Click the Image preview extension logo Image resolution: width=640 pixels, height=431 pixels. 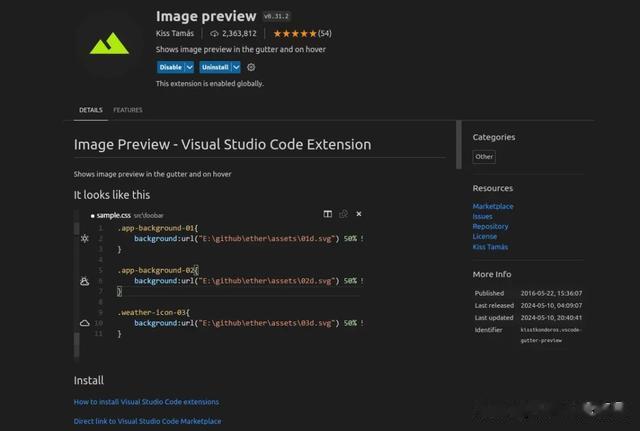pos(109,43)
